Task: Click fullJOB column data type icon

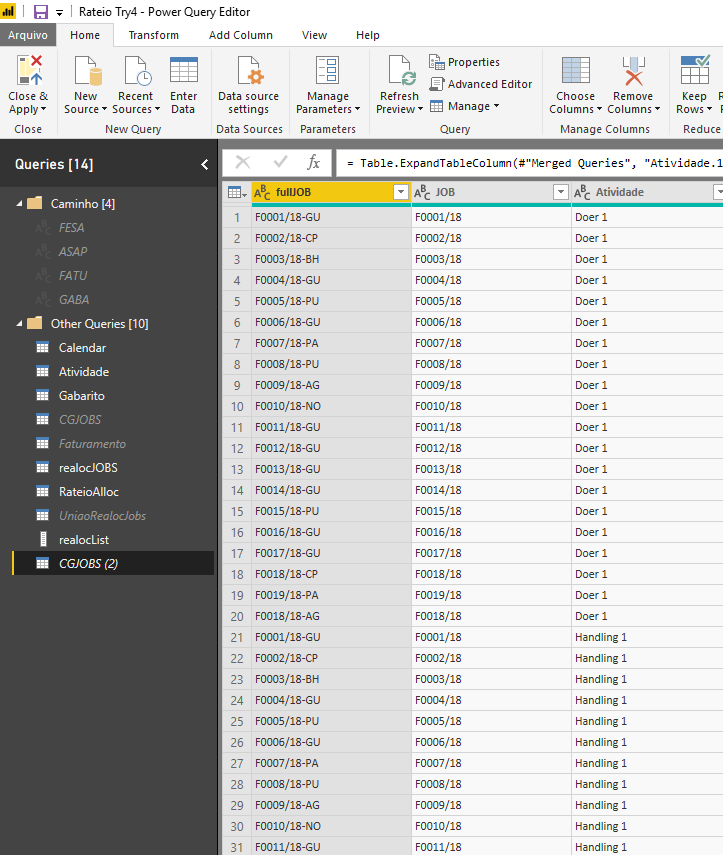Action: point(262,192)
